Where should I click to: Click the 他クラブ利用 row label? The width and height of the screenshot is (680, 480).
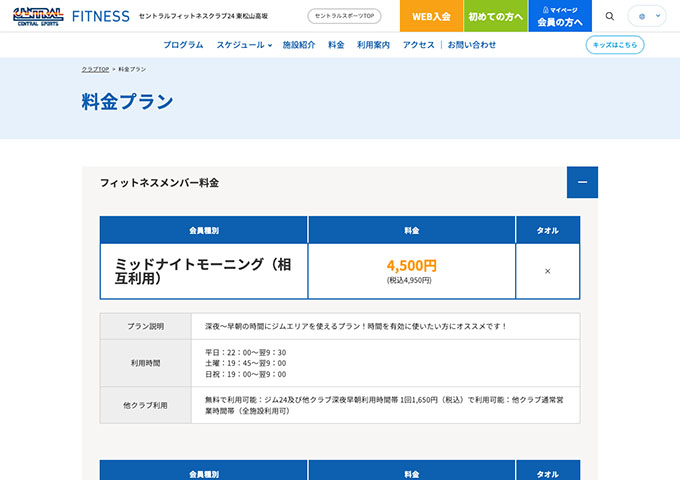coord(145,405)
